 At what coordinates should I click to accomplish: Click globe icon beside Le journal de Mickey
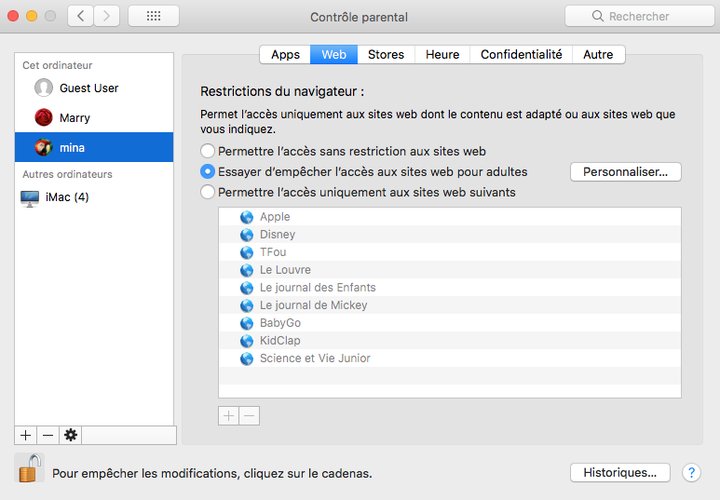(x=247, y=305)
